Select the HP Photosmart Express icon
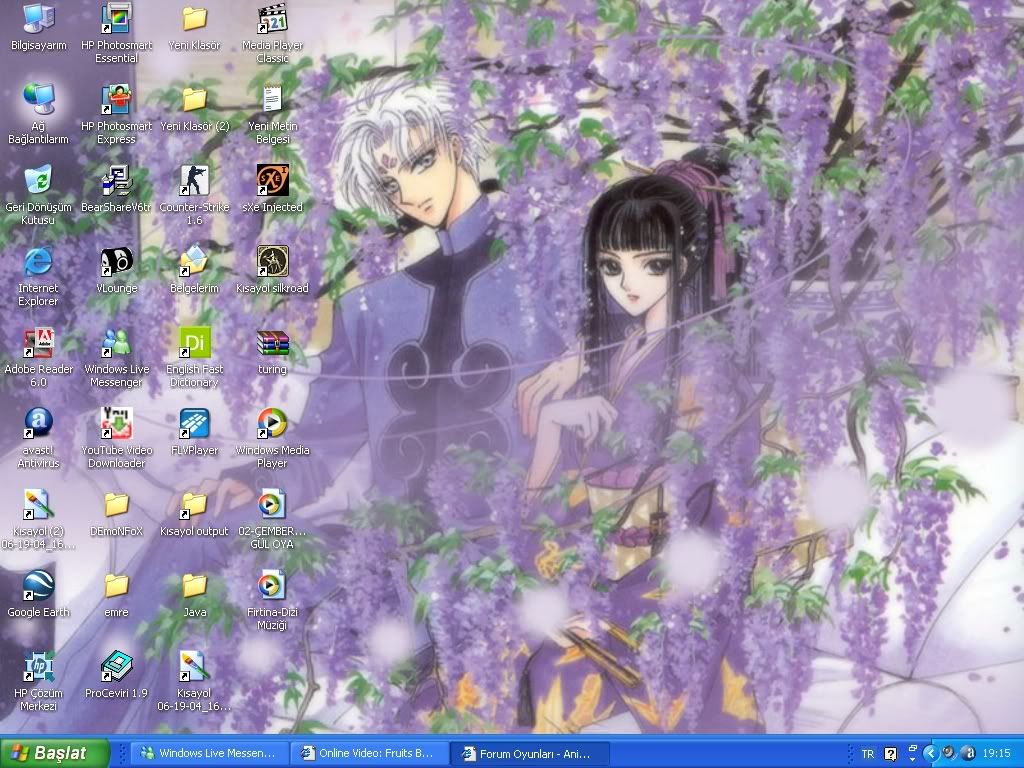 (x=116, y=114)
